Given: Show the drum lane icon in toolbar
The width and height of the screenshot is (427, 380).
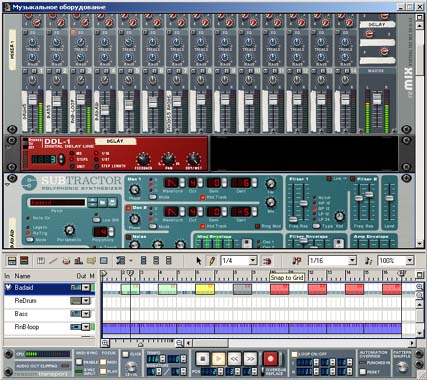Looking at the screenshot, I should pyautogui.click(x=66, y=260).
